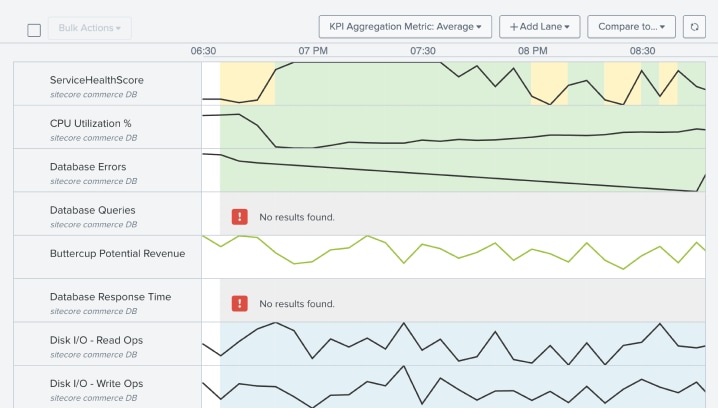Click the refresh icon button
Screen dimensions: 718x408
(694, 27)
